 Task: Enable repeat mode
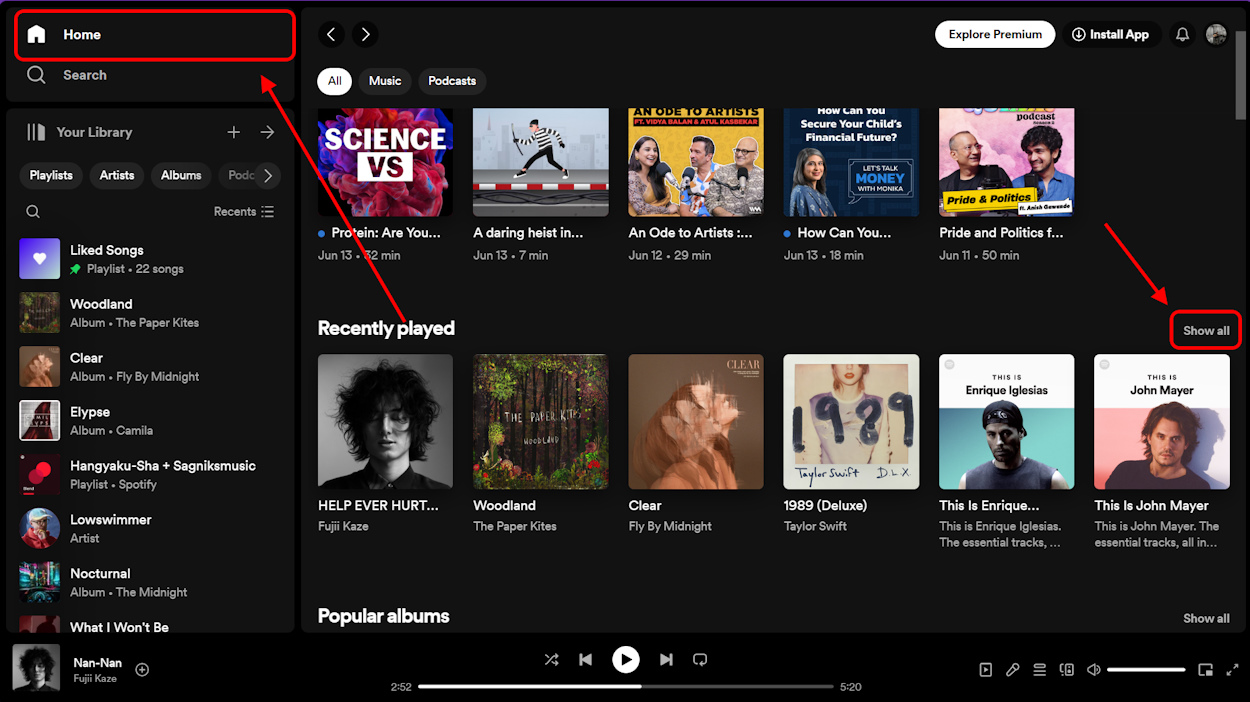[x=700, y=659]
